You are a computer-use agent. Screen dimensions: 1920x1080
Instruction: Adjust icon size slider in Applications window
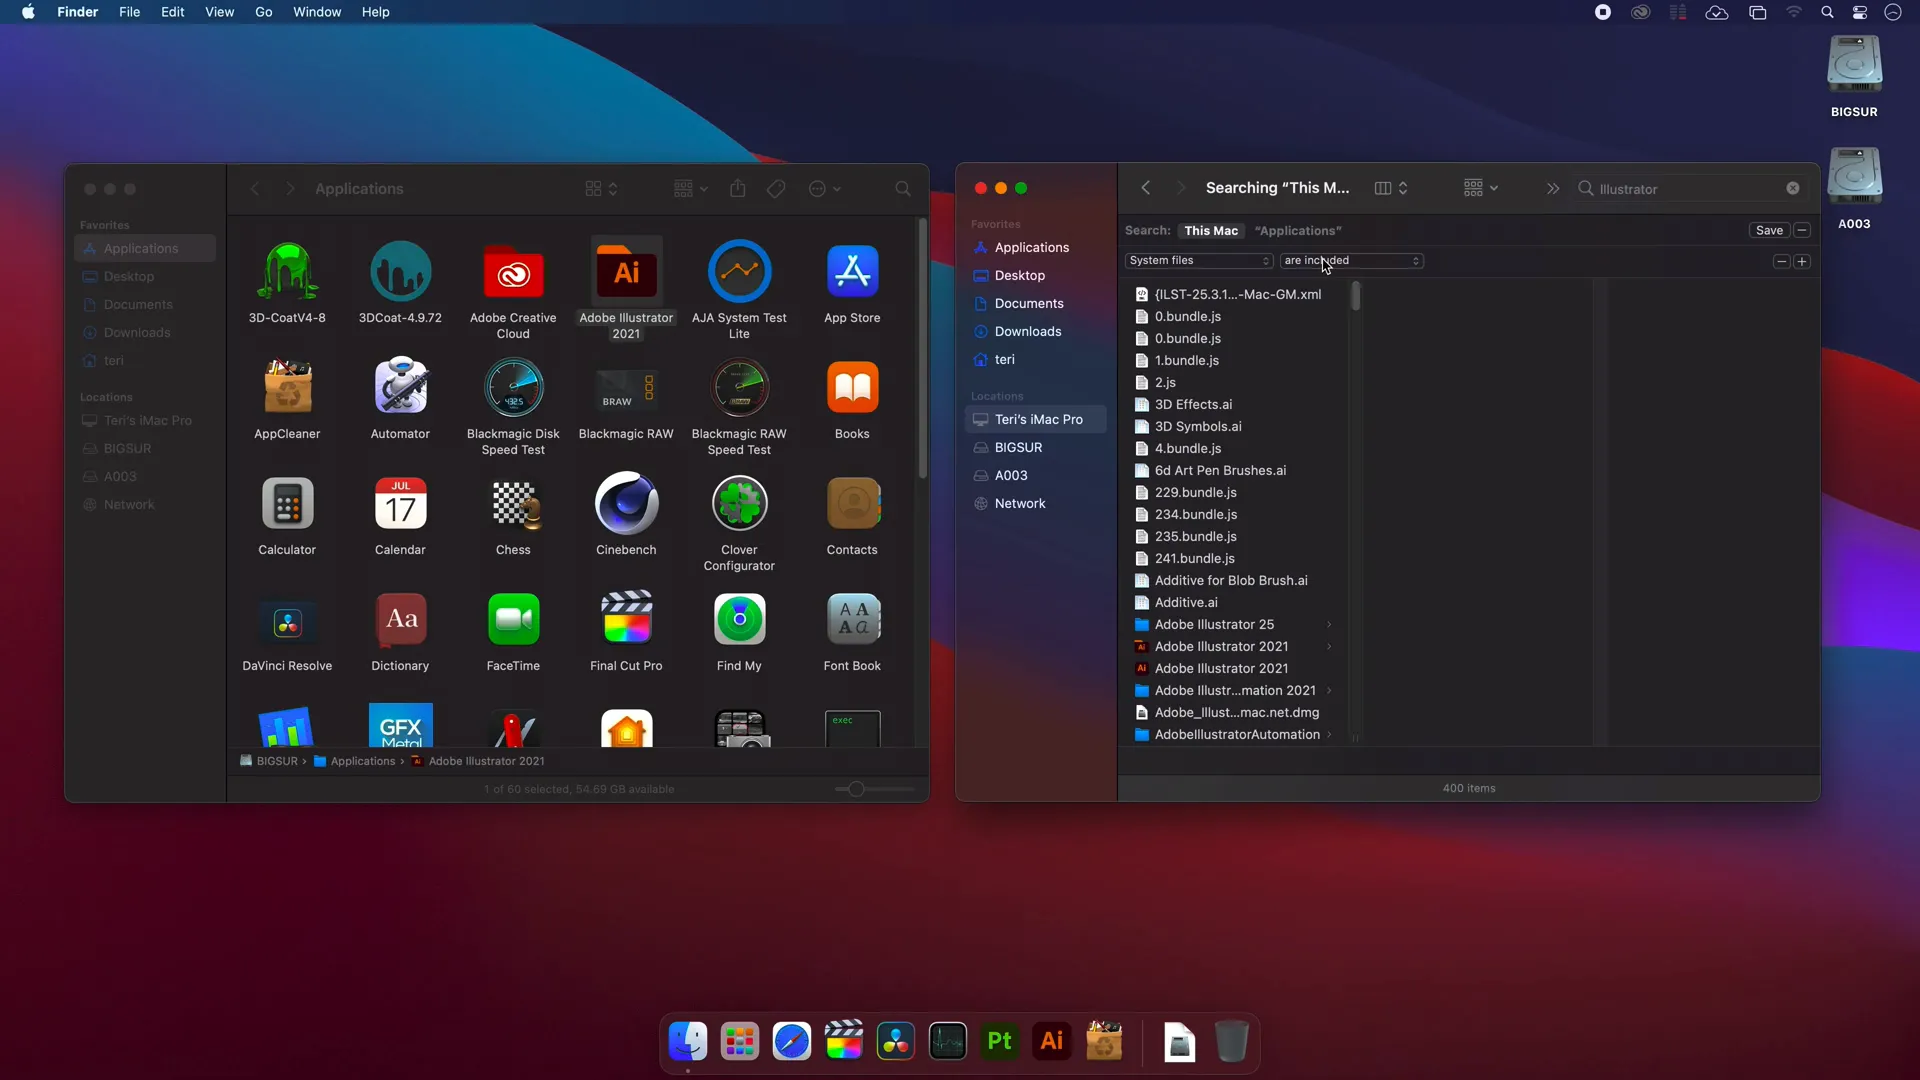(856, 789)
